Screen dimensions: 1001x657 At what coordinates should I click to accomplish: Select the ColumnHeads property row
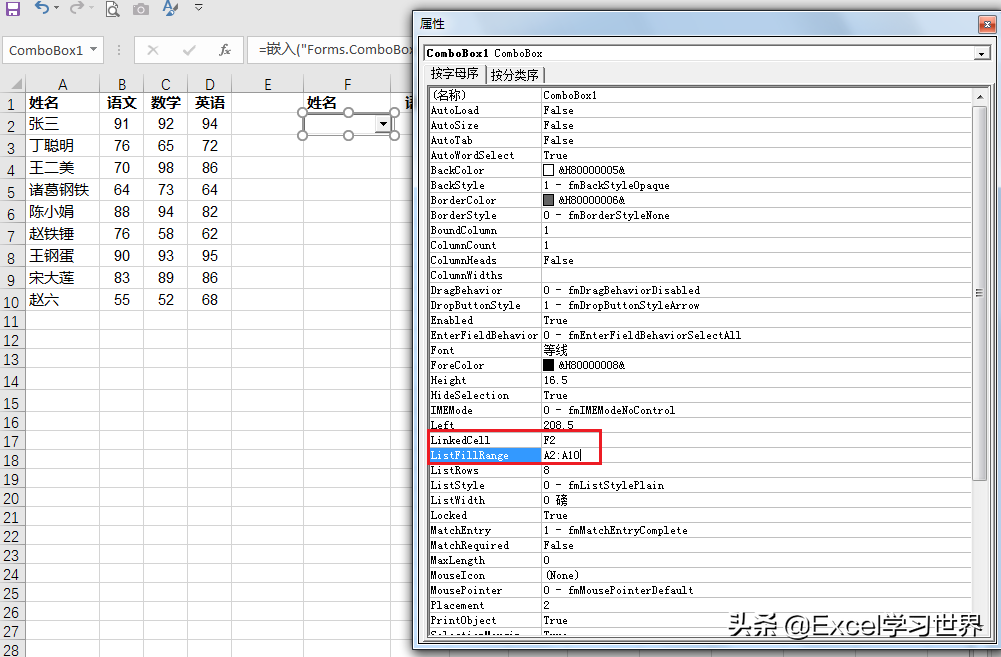tap(700, 261)
